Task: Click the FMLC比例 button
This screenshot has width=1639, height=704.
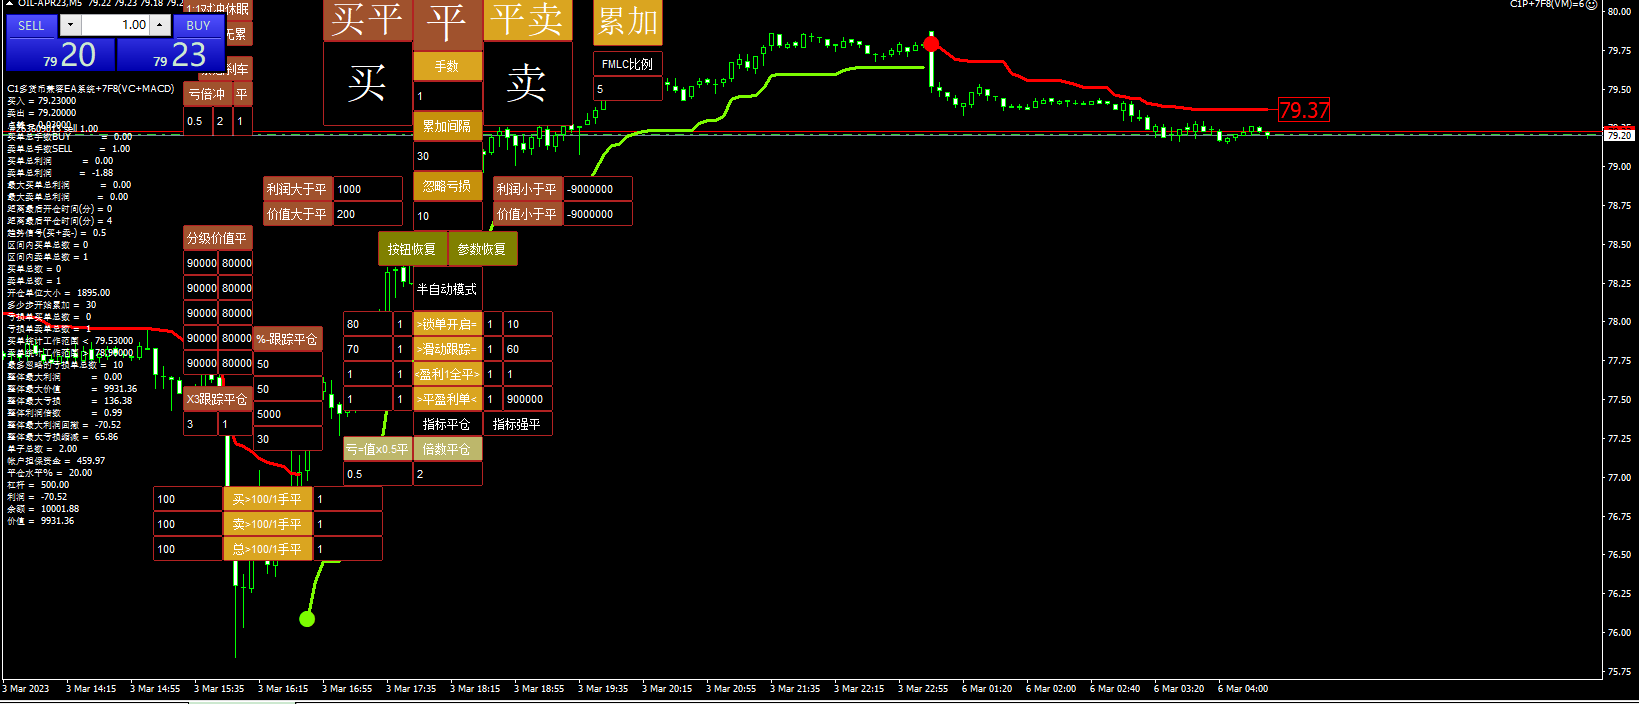Action: point(627,64)
